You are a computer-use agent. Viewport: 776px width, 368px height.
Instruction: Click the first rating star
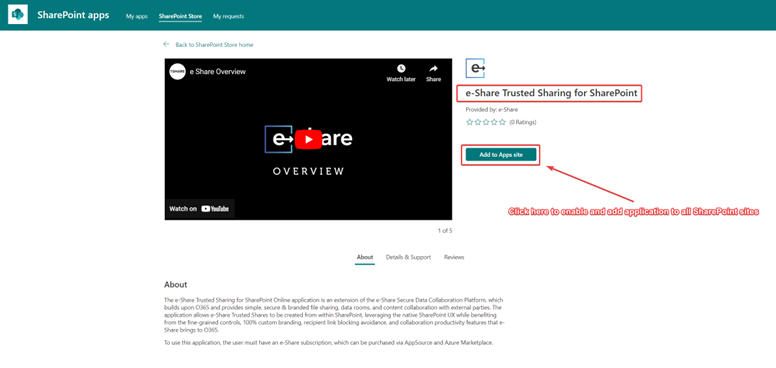469,122
